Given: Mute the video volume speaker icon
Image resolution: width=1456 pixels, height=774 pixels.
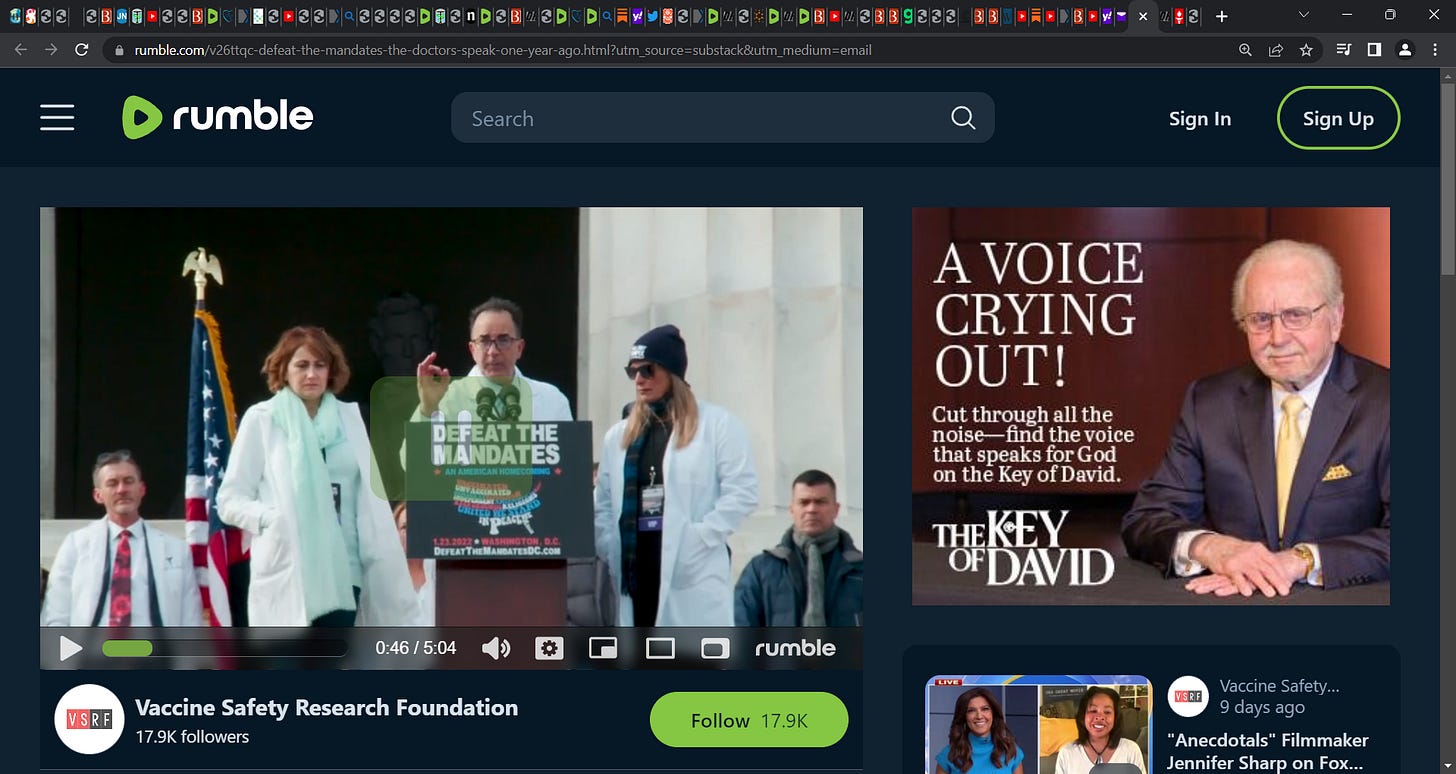Looking at the screenshot, I should point(496,648).
